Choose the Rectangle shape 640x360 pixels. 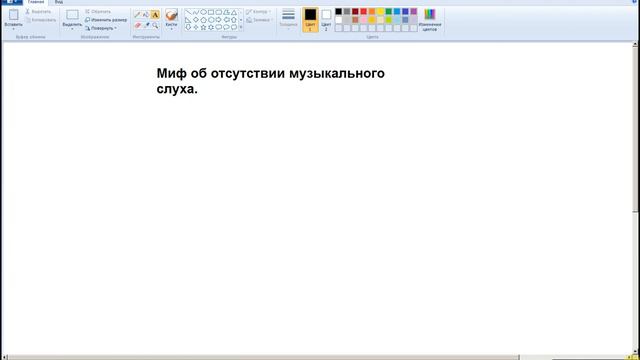click(211, 12)
